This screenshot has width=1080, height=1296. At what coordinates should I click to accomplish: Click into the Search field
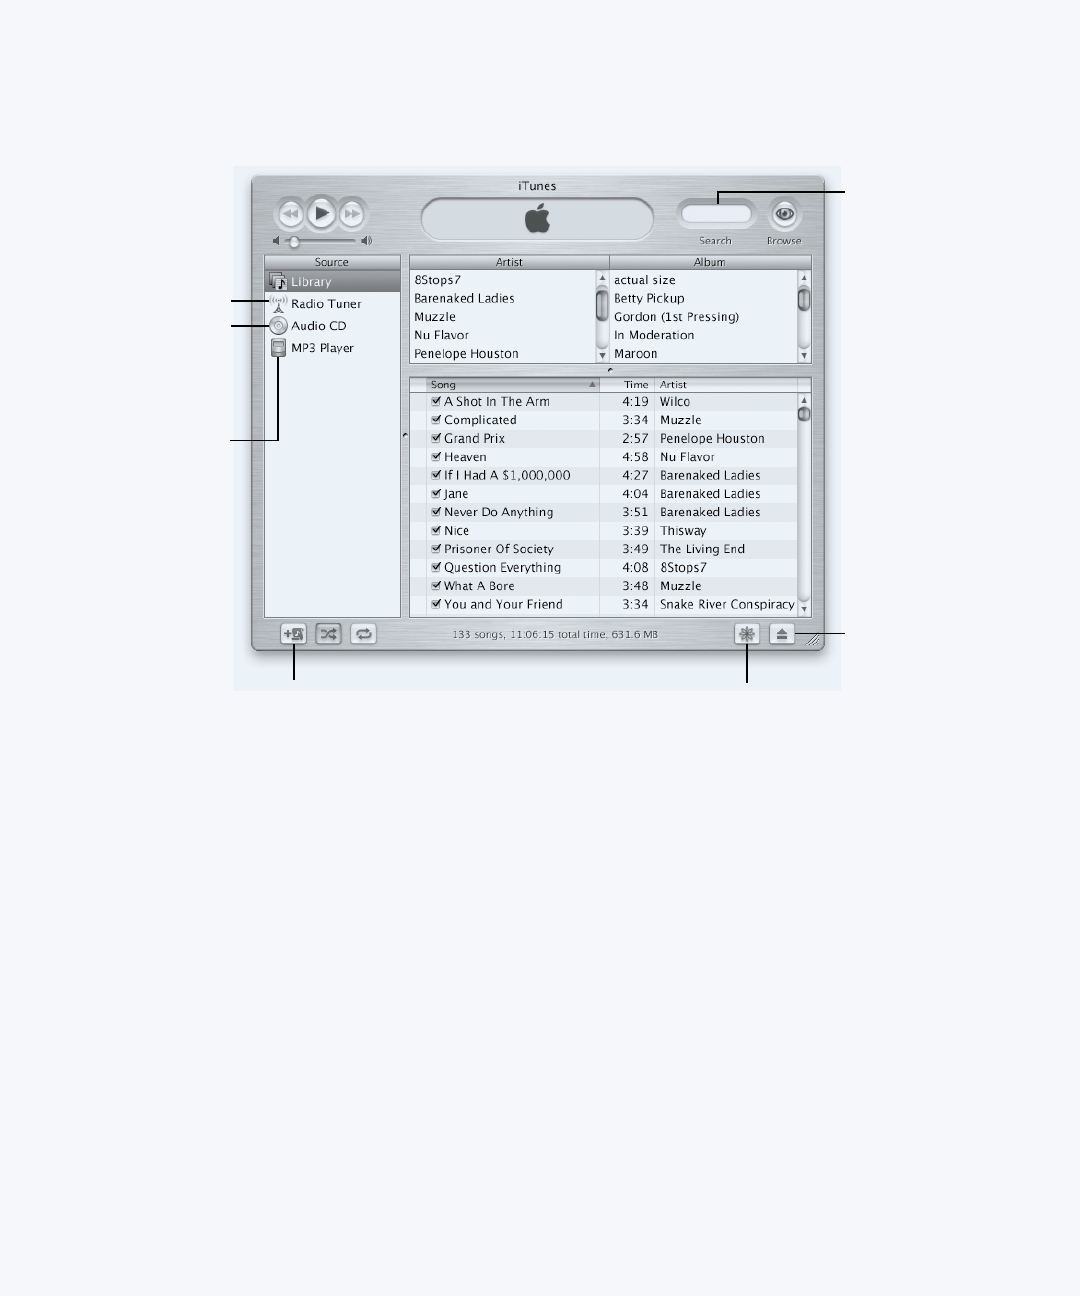pos(715,214)
